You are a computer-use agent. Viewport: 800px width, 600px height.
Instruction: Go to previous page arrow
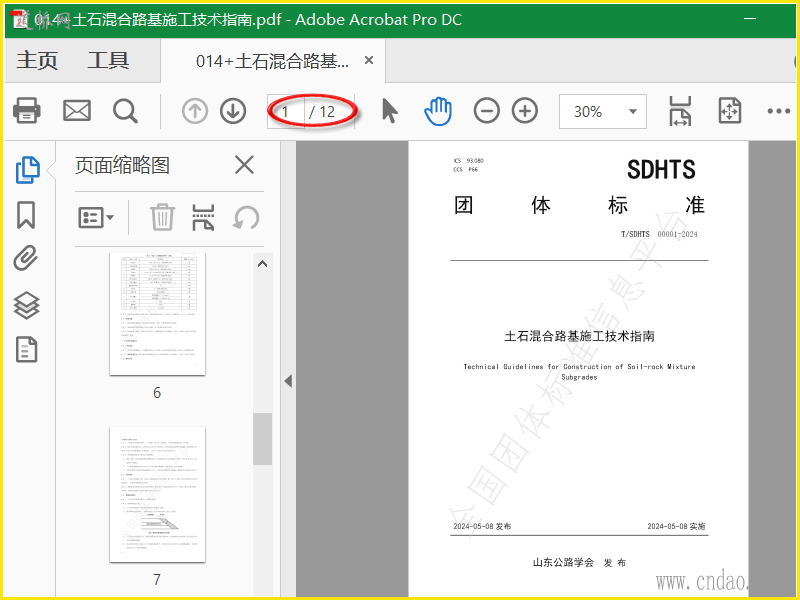(x=195, y=111)
